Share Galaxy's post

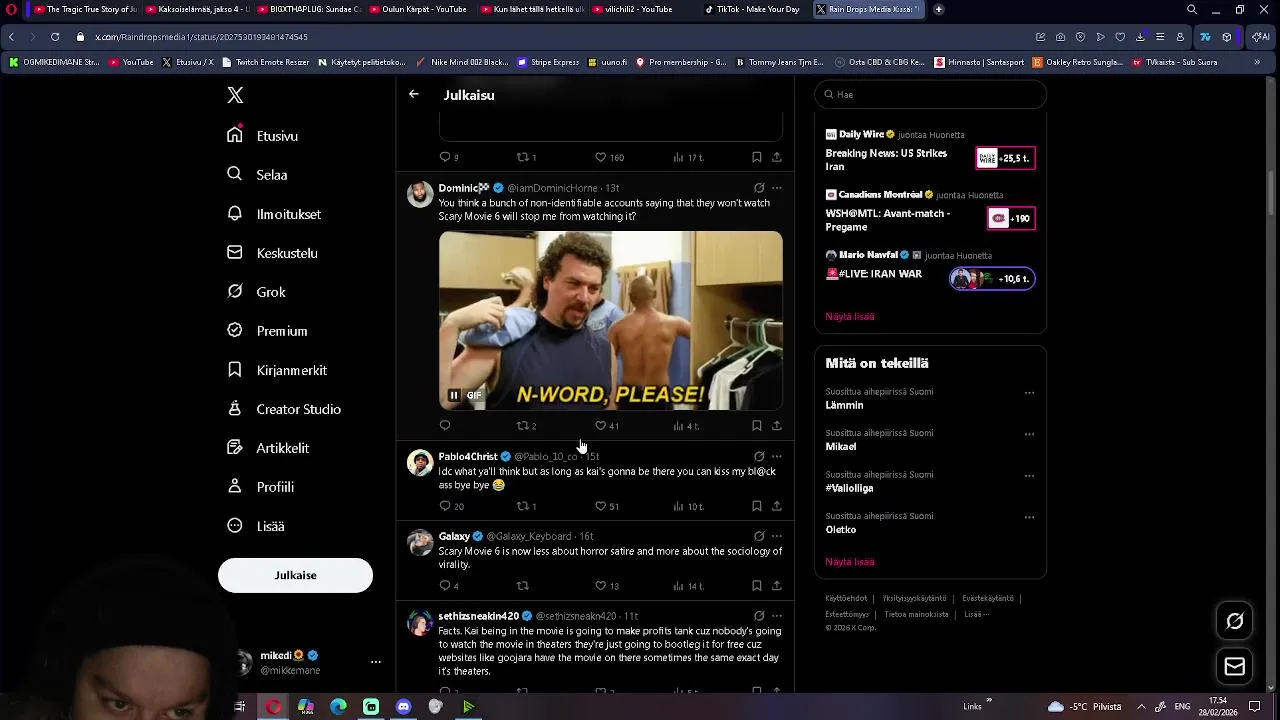[x=776, y=586]
